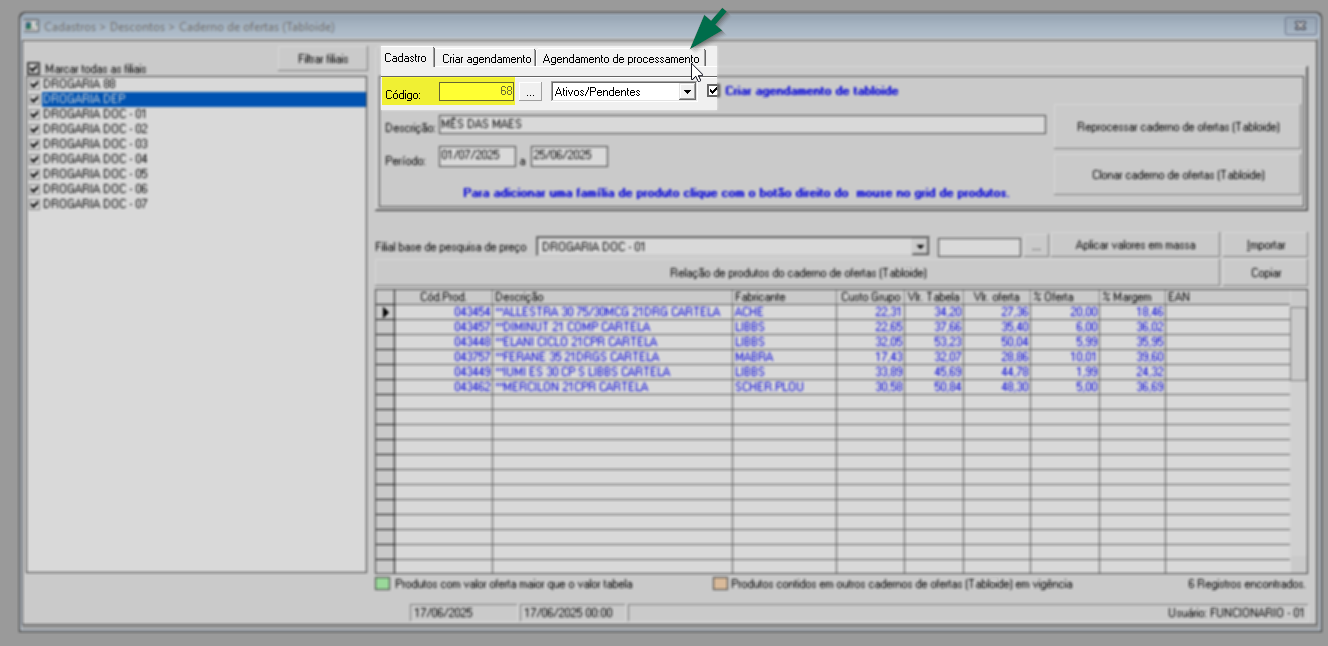Click the row indicator arrow of first row
The height and width of the screenshot is (646, 1328).
tap(385, 312)
